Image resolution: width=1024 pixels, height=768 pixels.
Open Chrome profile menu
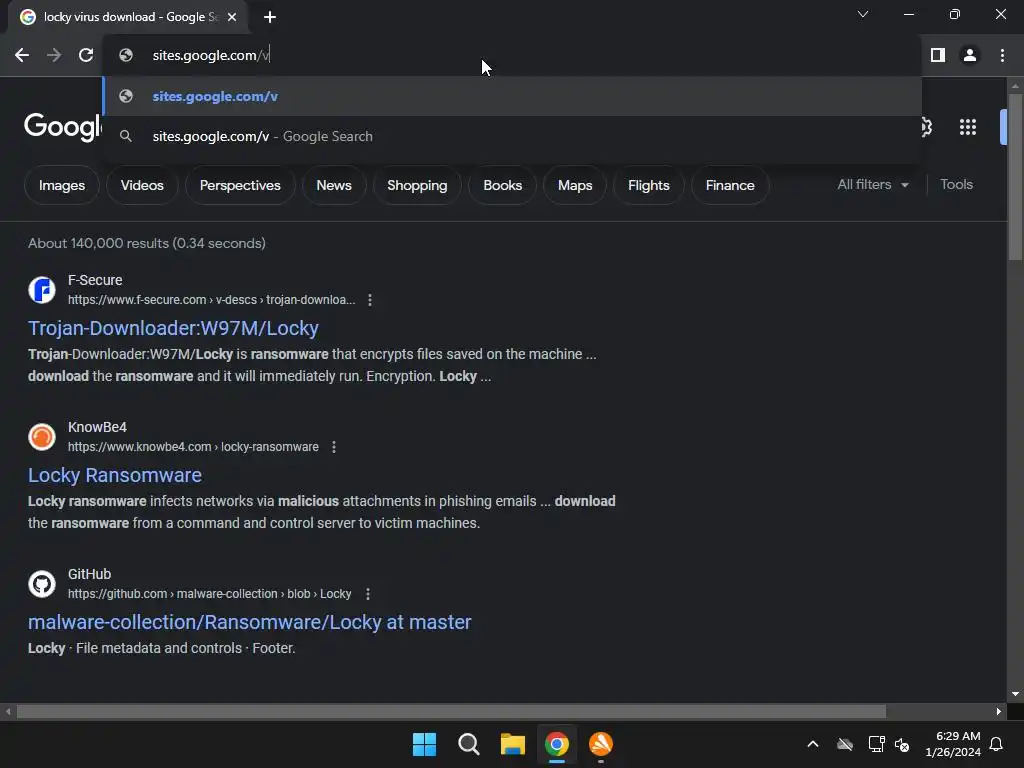click(970, 56)
